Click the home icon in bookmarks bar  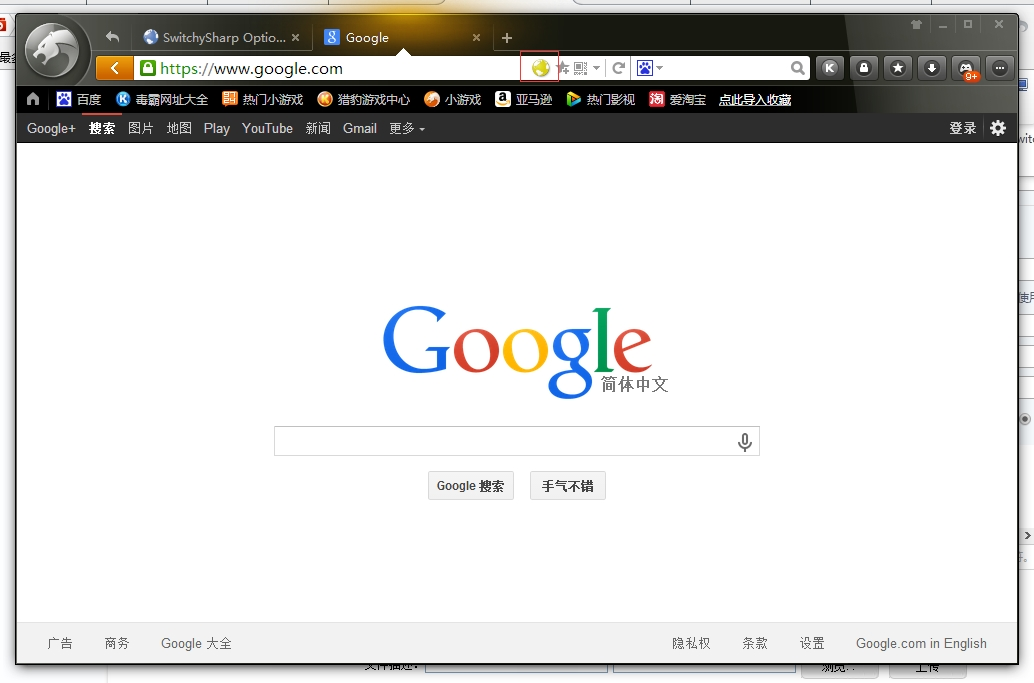[x=33, y=99]
